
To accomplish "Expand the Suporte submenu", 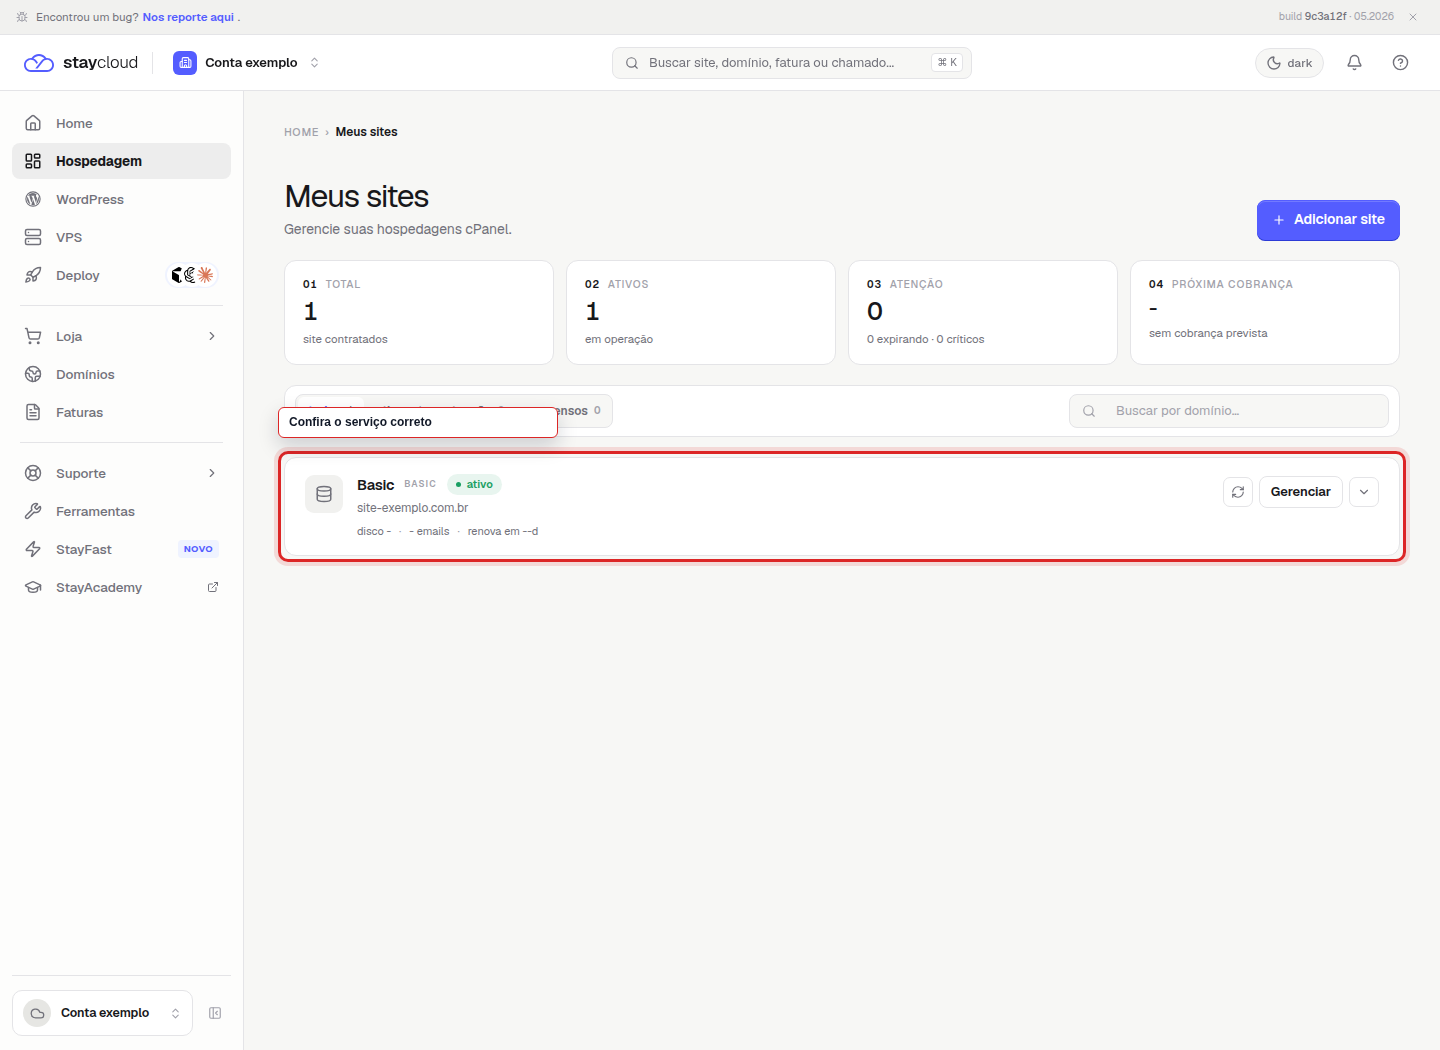I will tap(212, 473).
